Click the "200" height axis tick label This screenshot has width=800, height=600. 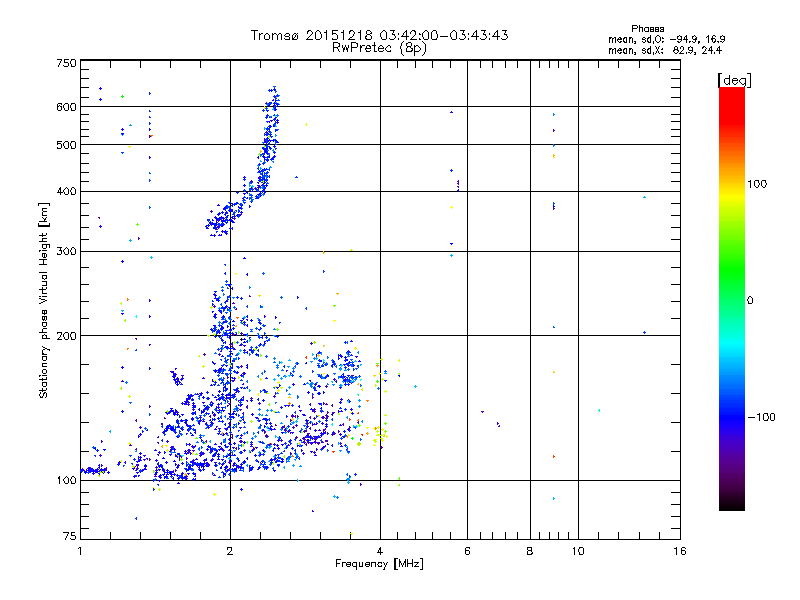pos(66,336)
